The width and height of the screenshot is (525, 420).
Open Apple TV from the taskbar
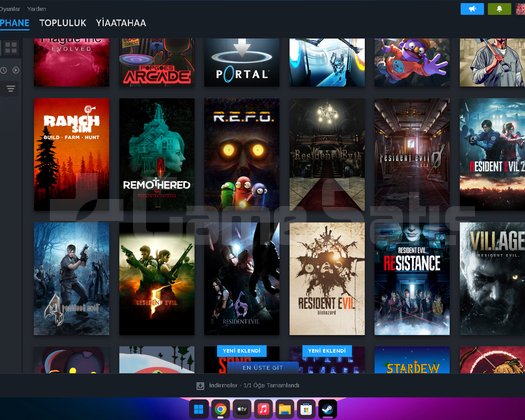coord(242,409)
